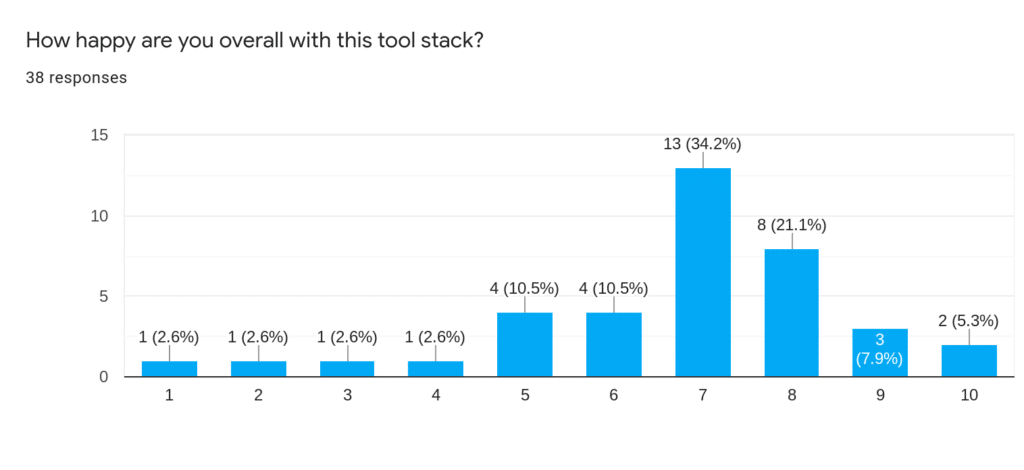Click the bar for rating 10
The height and width of the screenshot is (470, 1024).
click(969, 360)
